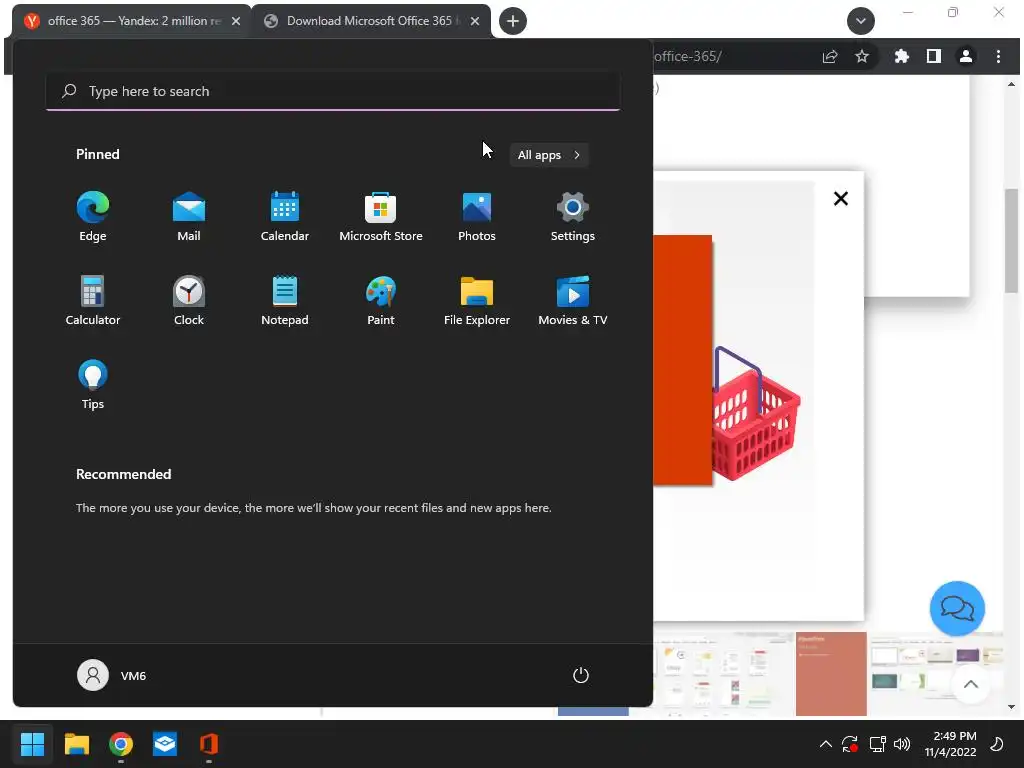Open Settings from pinned apps
Viewport: 1024px width, 768px height.
click(x=573, y=217)
